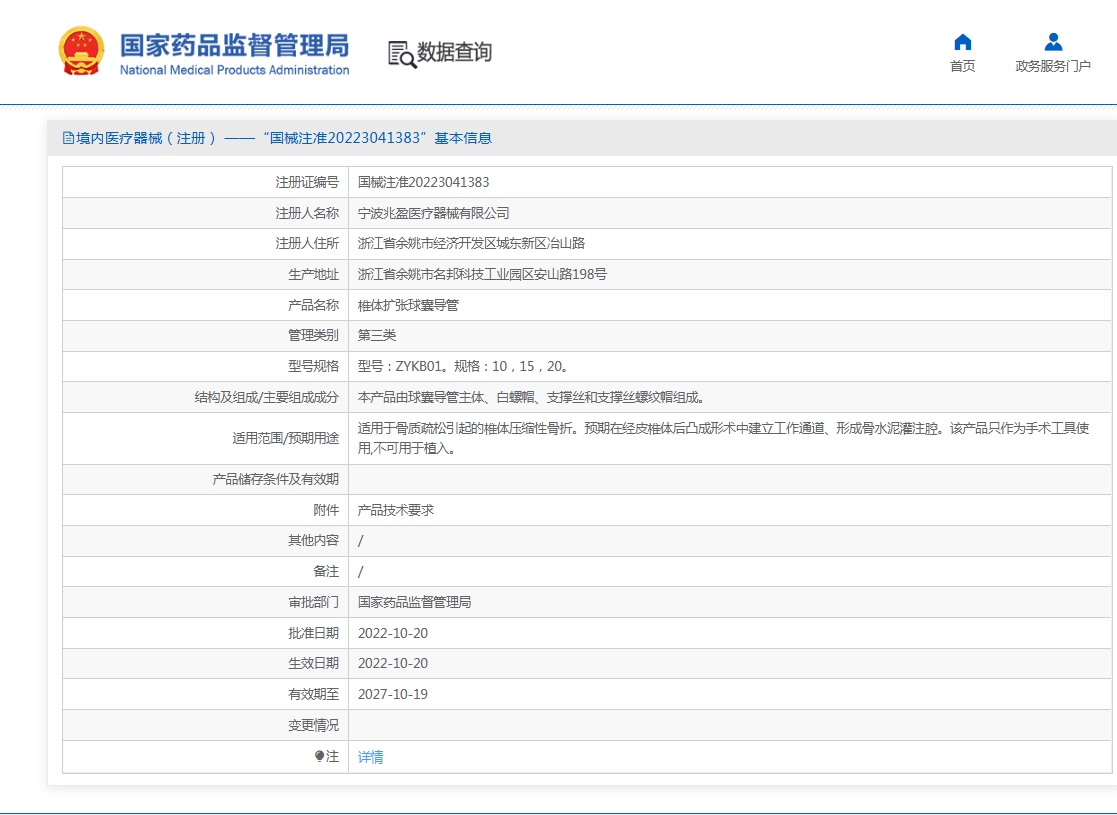Click National Medical Products Administration subtitle
This screenshot has height=815, width=1117.
pyautogui.click(x=234, y=70)
